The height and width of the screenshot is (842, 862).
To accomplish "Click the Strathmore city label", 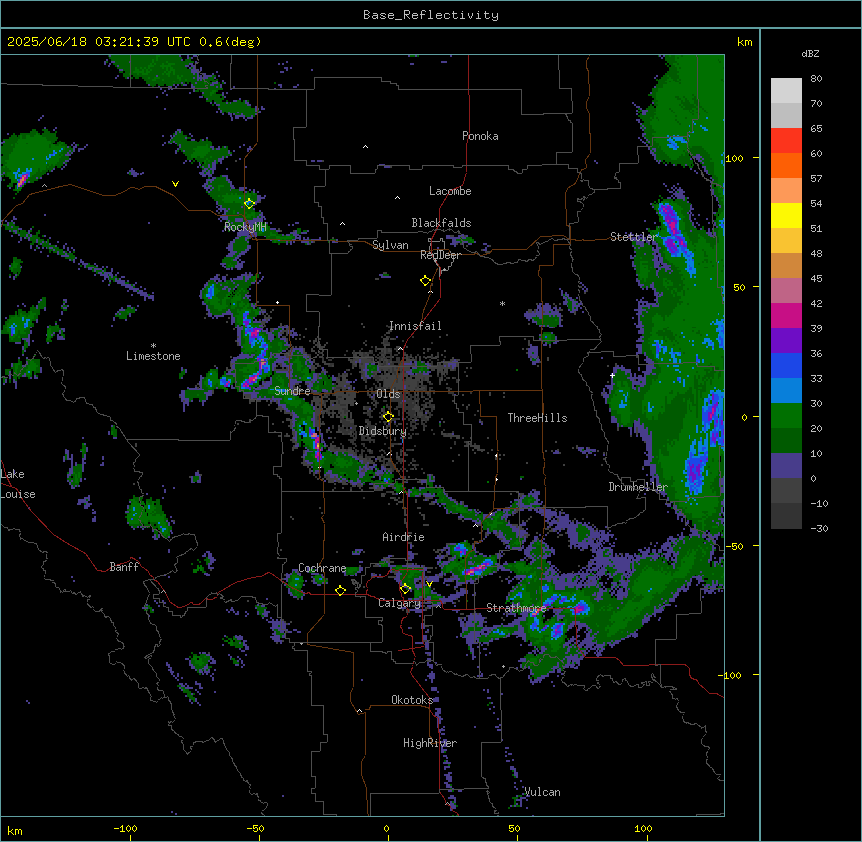I will click(516, 608).
